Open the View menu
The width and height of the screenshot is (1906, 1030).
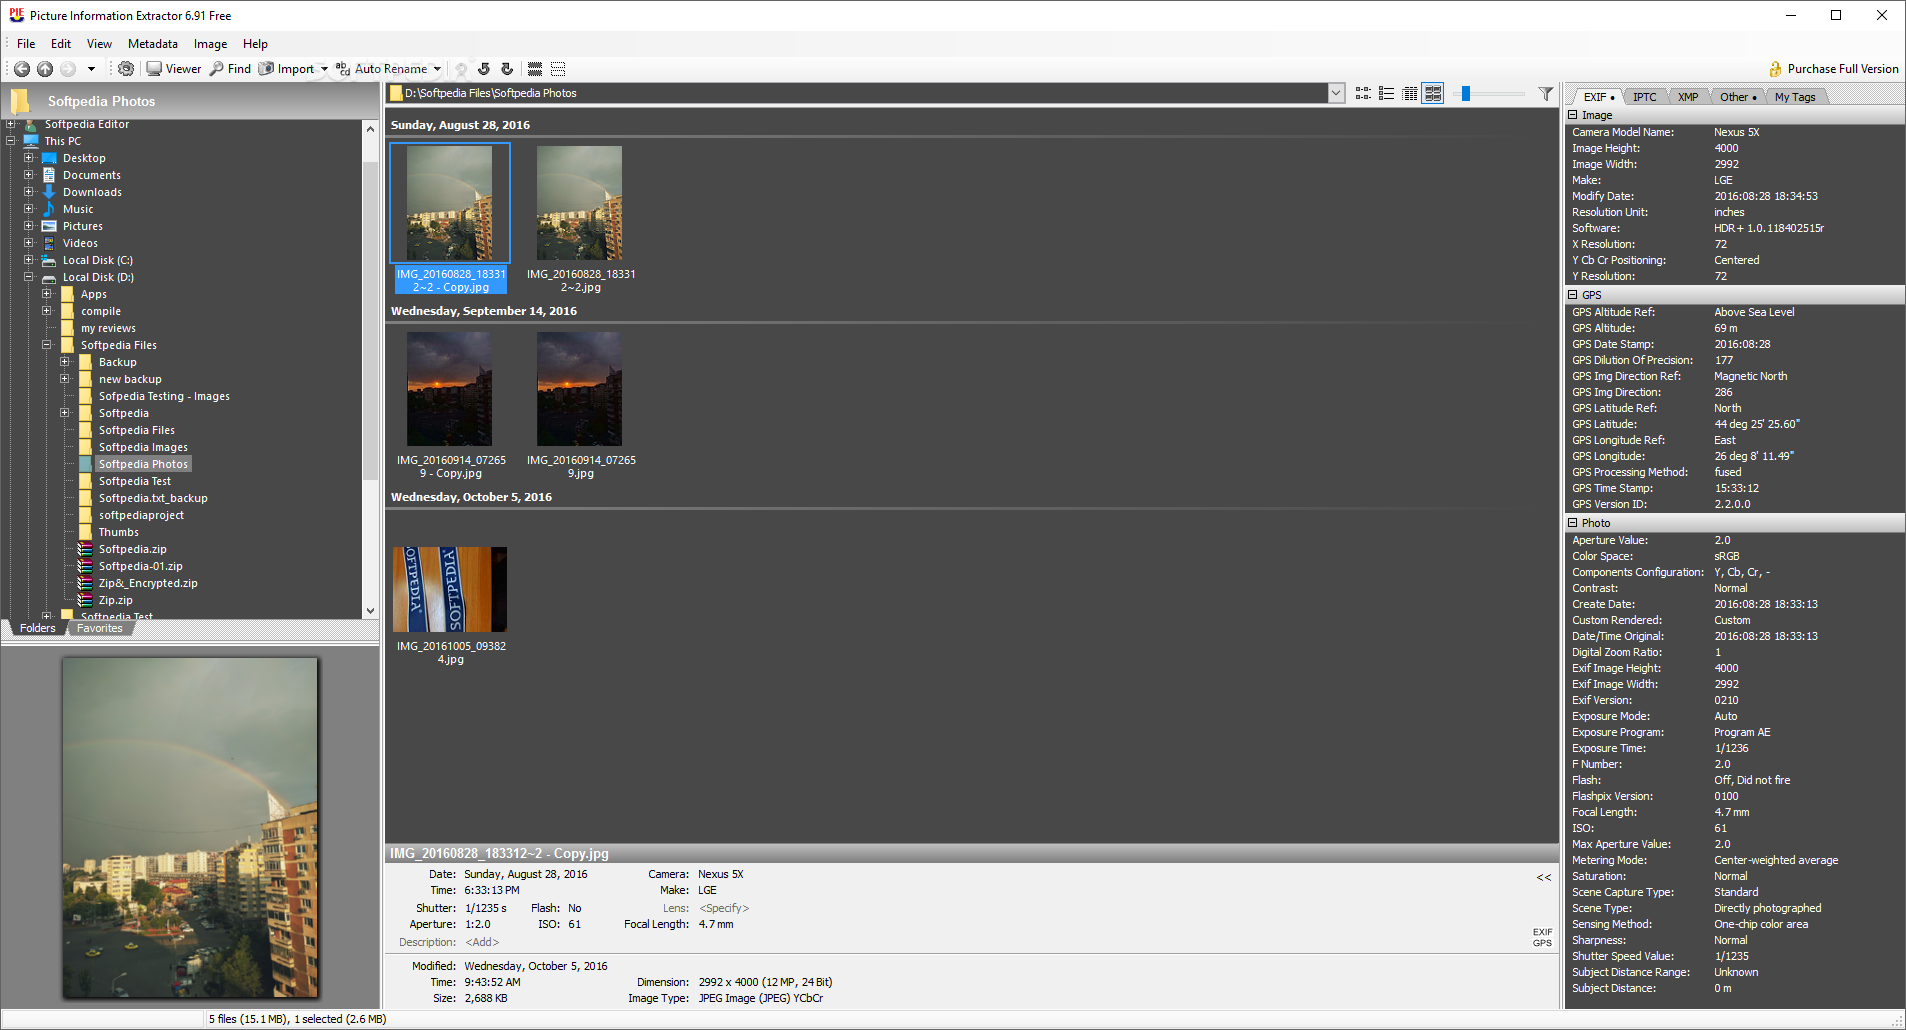(x=99, y=44)
